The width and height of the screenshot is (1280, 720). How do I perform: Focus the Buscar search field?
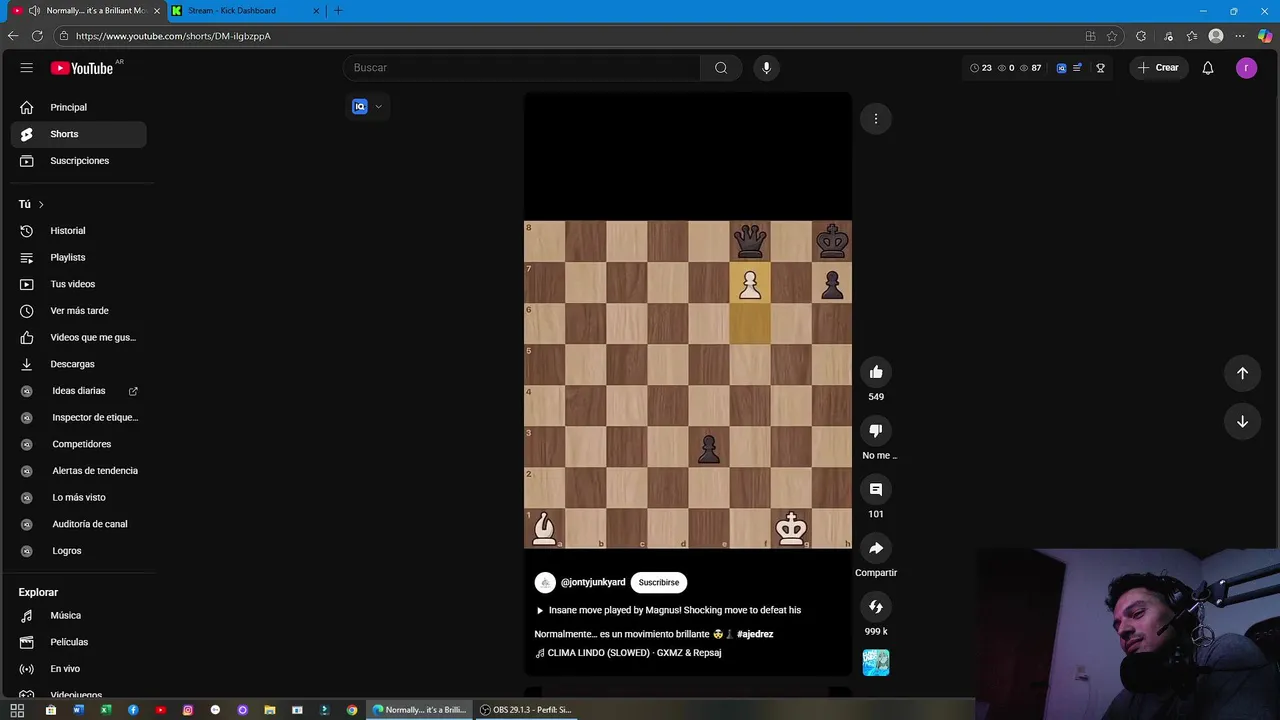click(x=521, y=68)
